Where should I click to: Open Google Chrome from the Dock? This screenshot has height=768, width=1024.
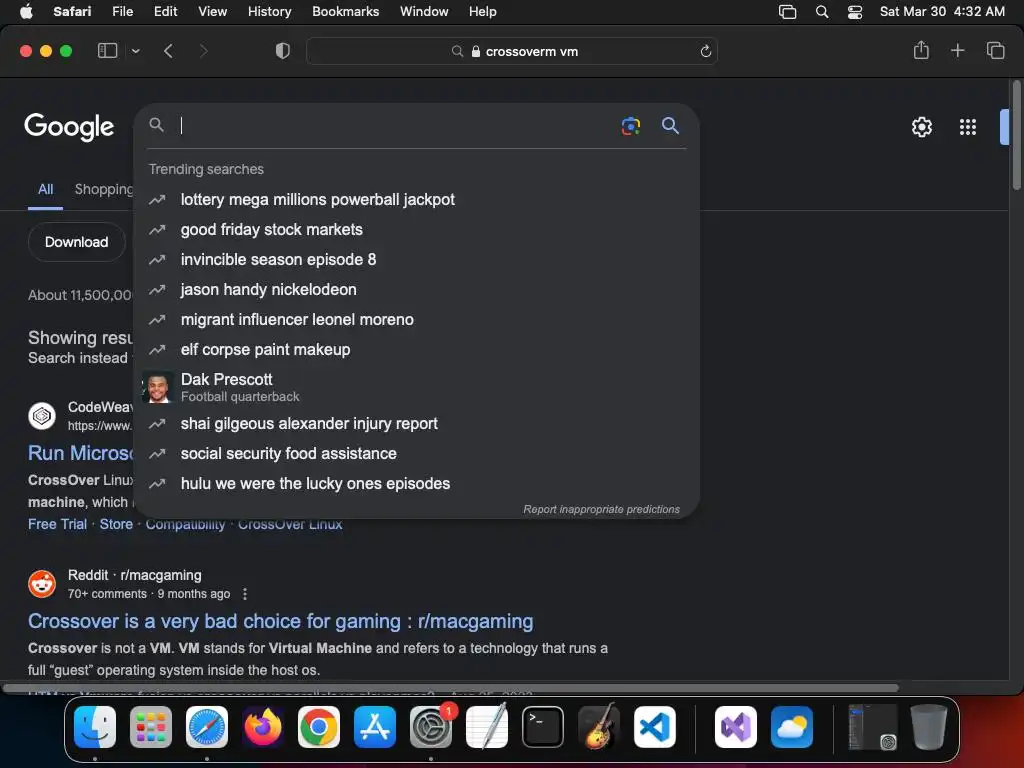(x=319, y=727)
